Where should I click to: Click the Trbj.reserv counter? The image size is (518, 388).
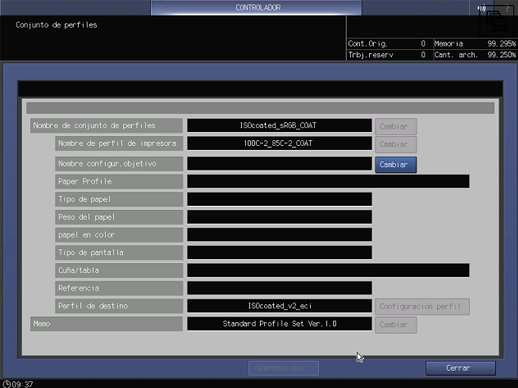pos(390,55)
